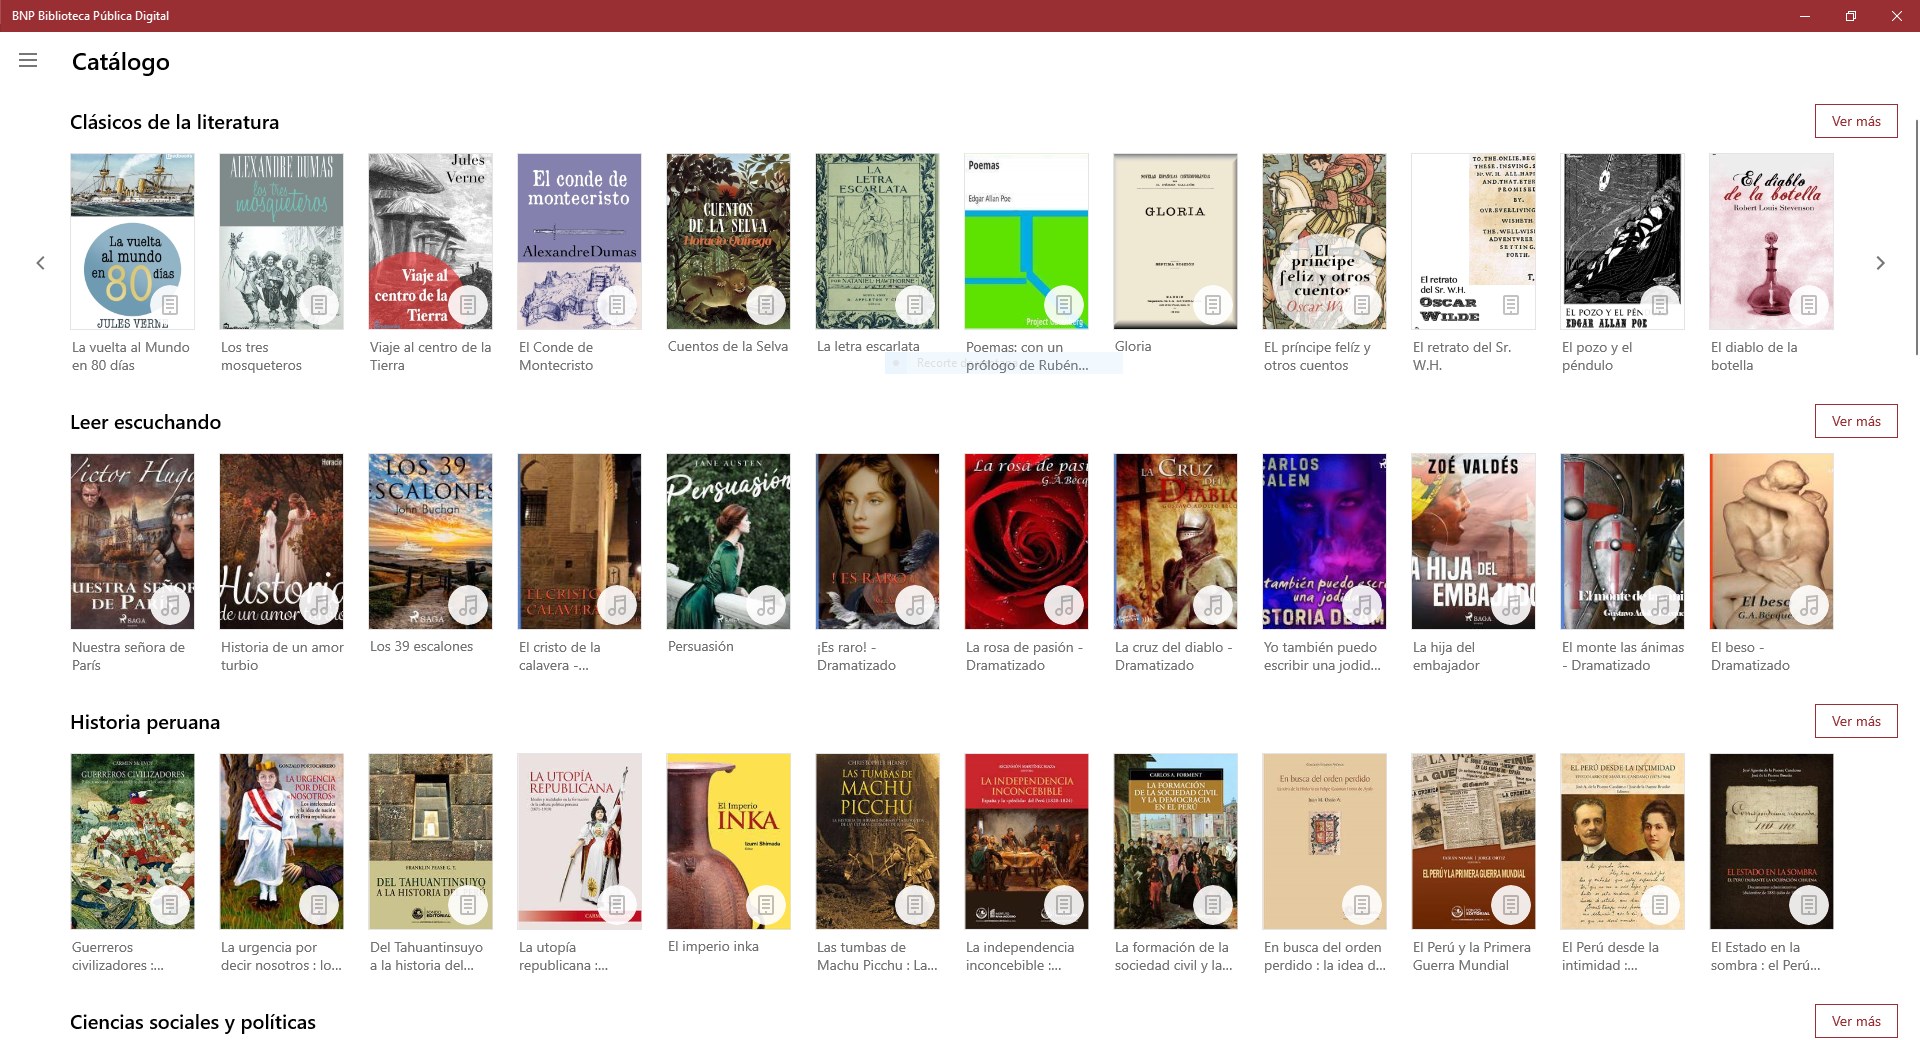Open El príncipe feliz y otros cuentos cover

(x=1324, y=241)
